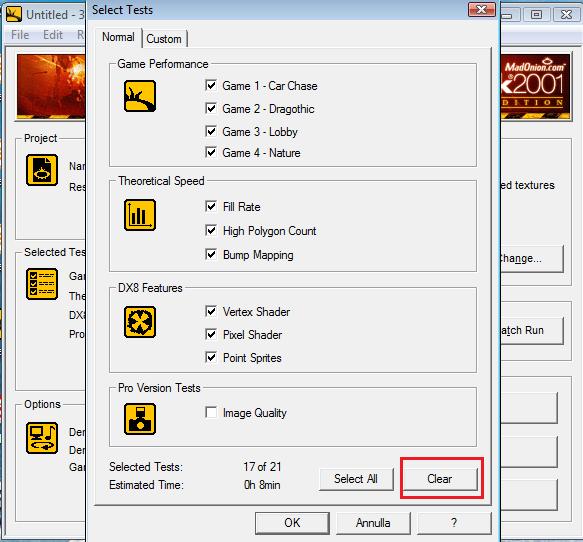The width and height of the screenshot is (583, 542).
Task: Confirm with the OK button
Action: (292, 523)
